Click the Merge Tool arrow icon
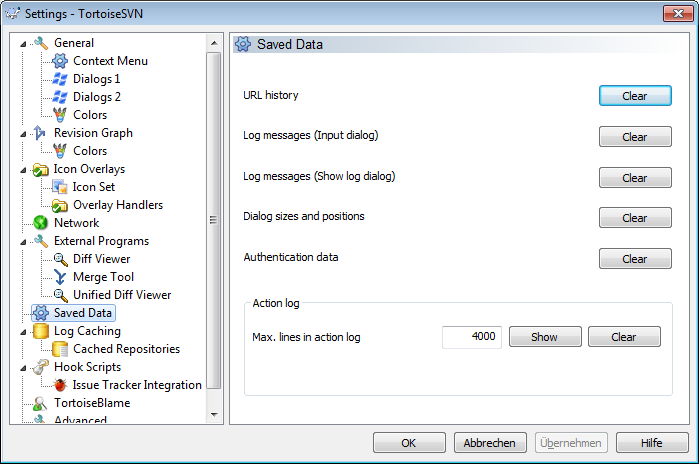This screenshot has height=464, width=699. (x=60, y=277)
